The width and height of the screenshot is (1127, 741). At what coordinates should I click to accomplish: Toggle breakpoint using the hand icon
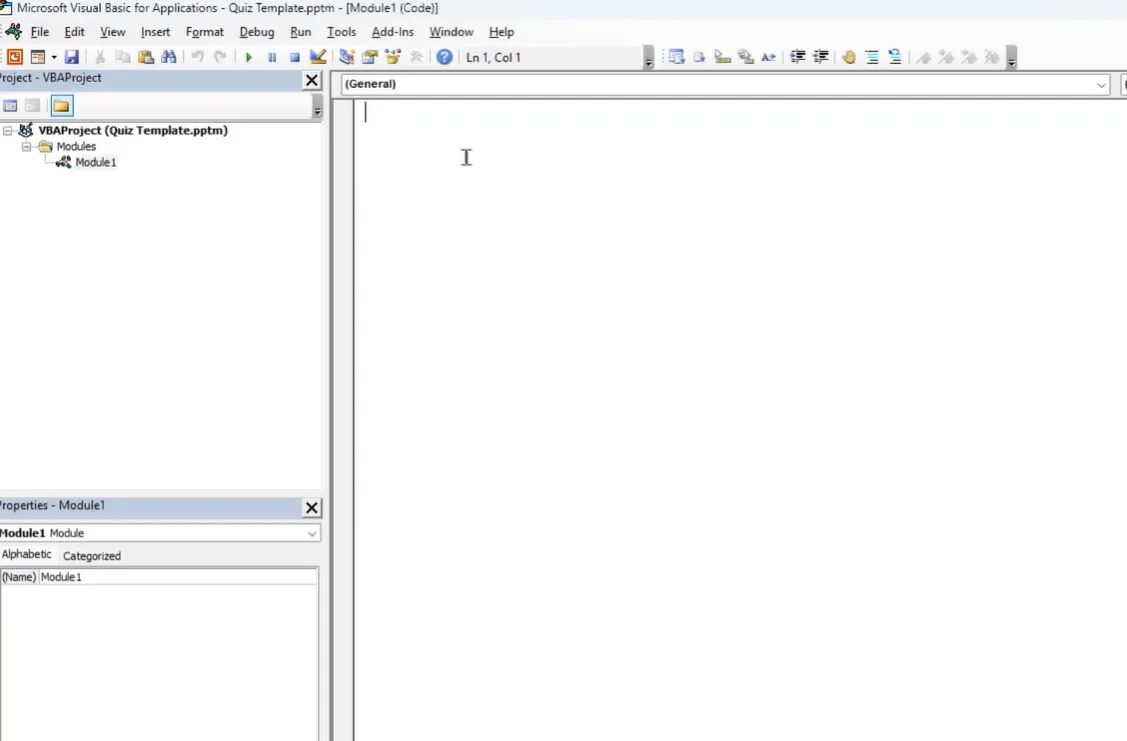[x=849, y=57]
